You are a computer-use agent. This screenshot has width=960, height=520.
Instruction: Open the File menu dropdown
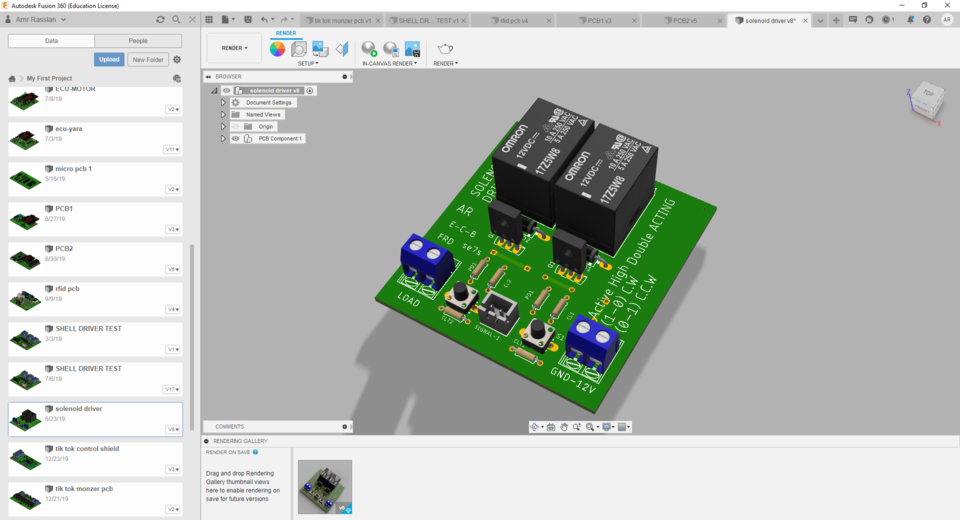click(x=228, y=20)
